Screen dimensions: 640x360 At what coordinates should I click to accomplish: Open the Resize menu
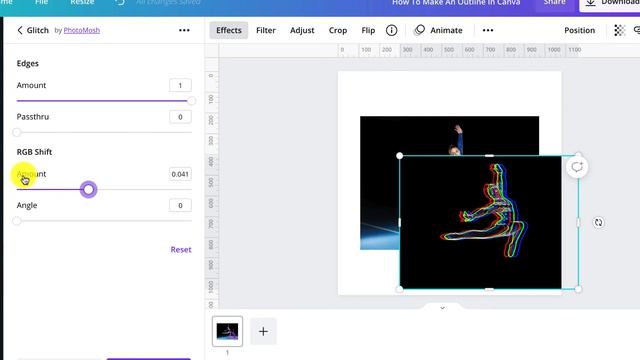pos(82,2)
